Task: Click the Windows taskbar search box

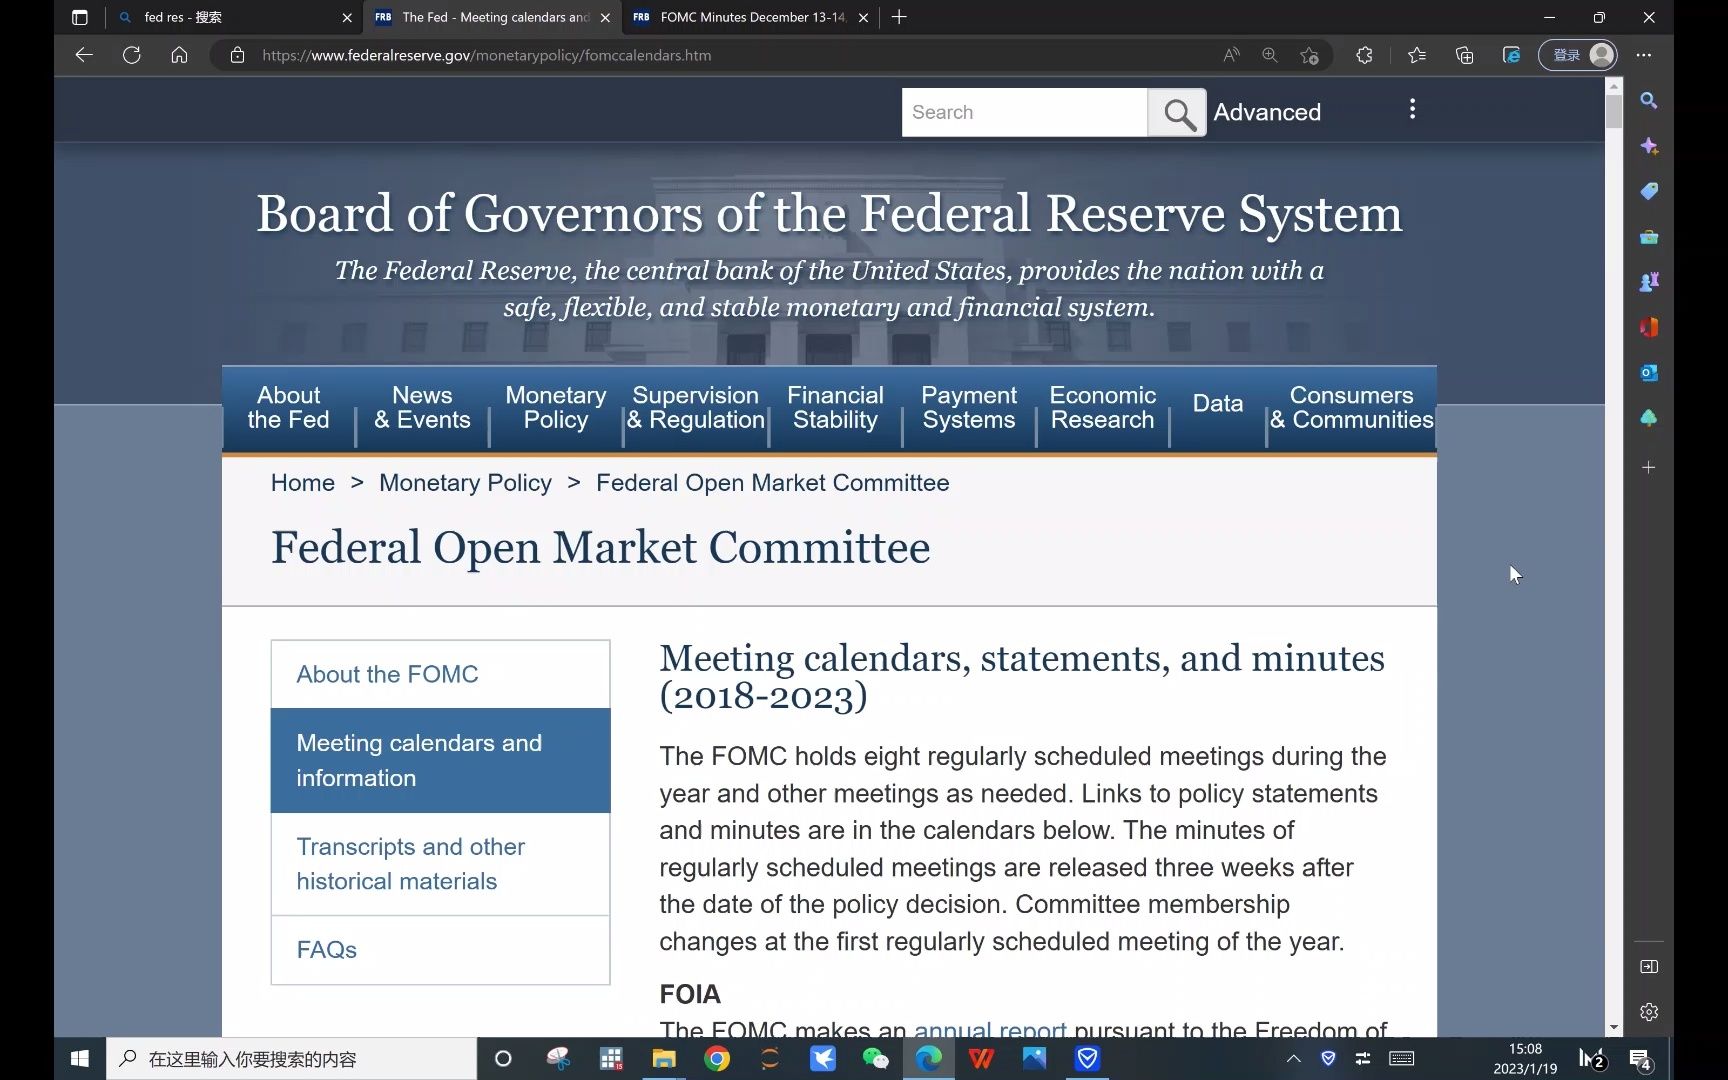Action: [x=291, y=1058]
